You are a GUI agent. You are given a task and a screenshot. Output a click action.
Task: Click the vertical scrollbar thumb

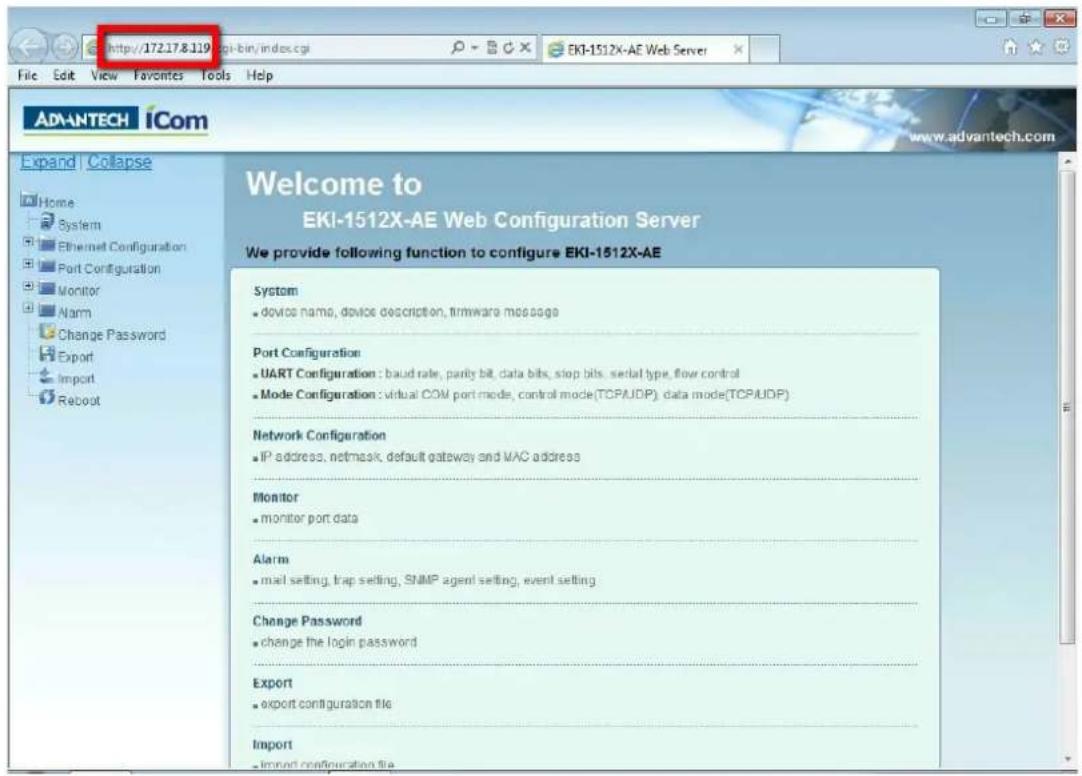point(1067,407)
